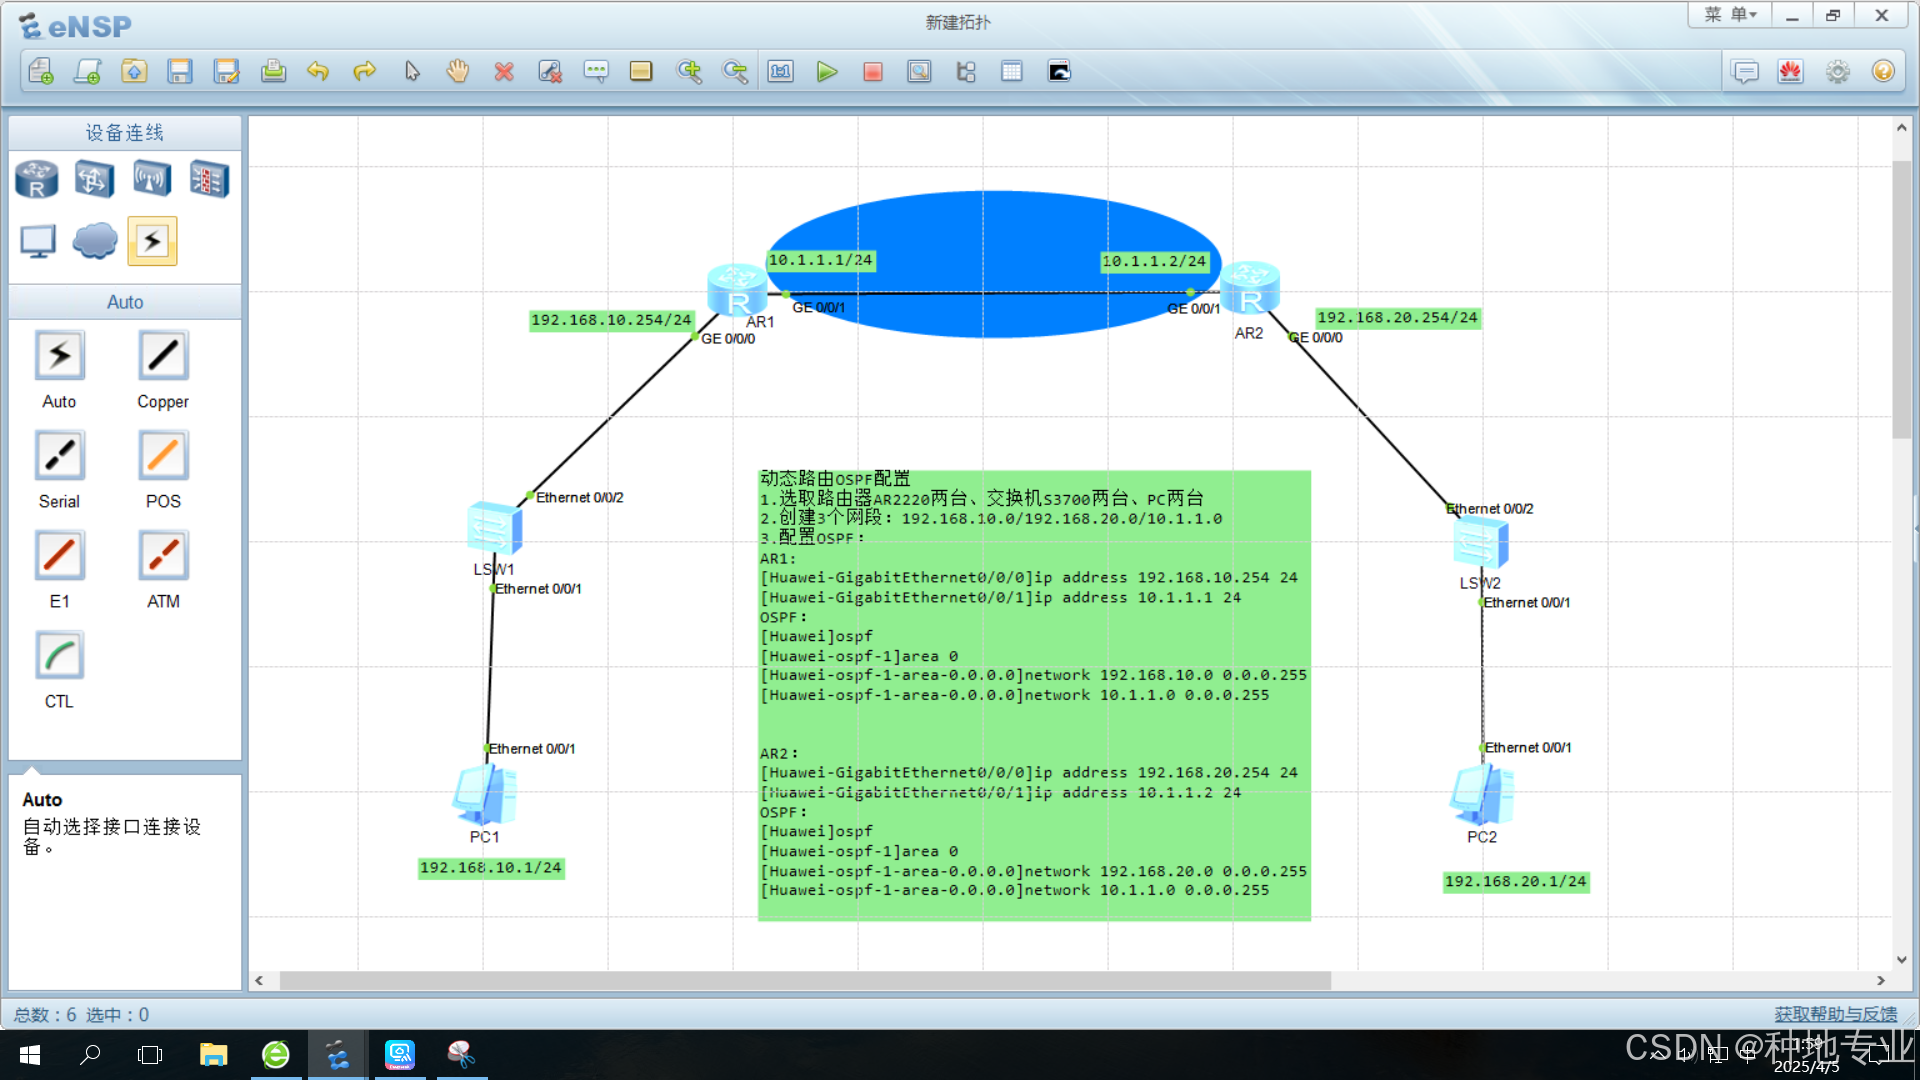1920x1080 pixels.
Task: Click the 获取帮助与反馈 link
Action: point(1835,1014)
